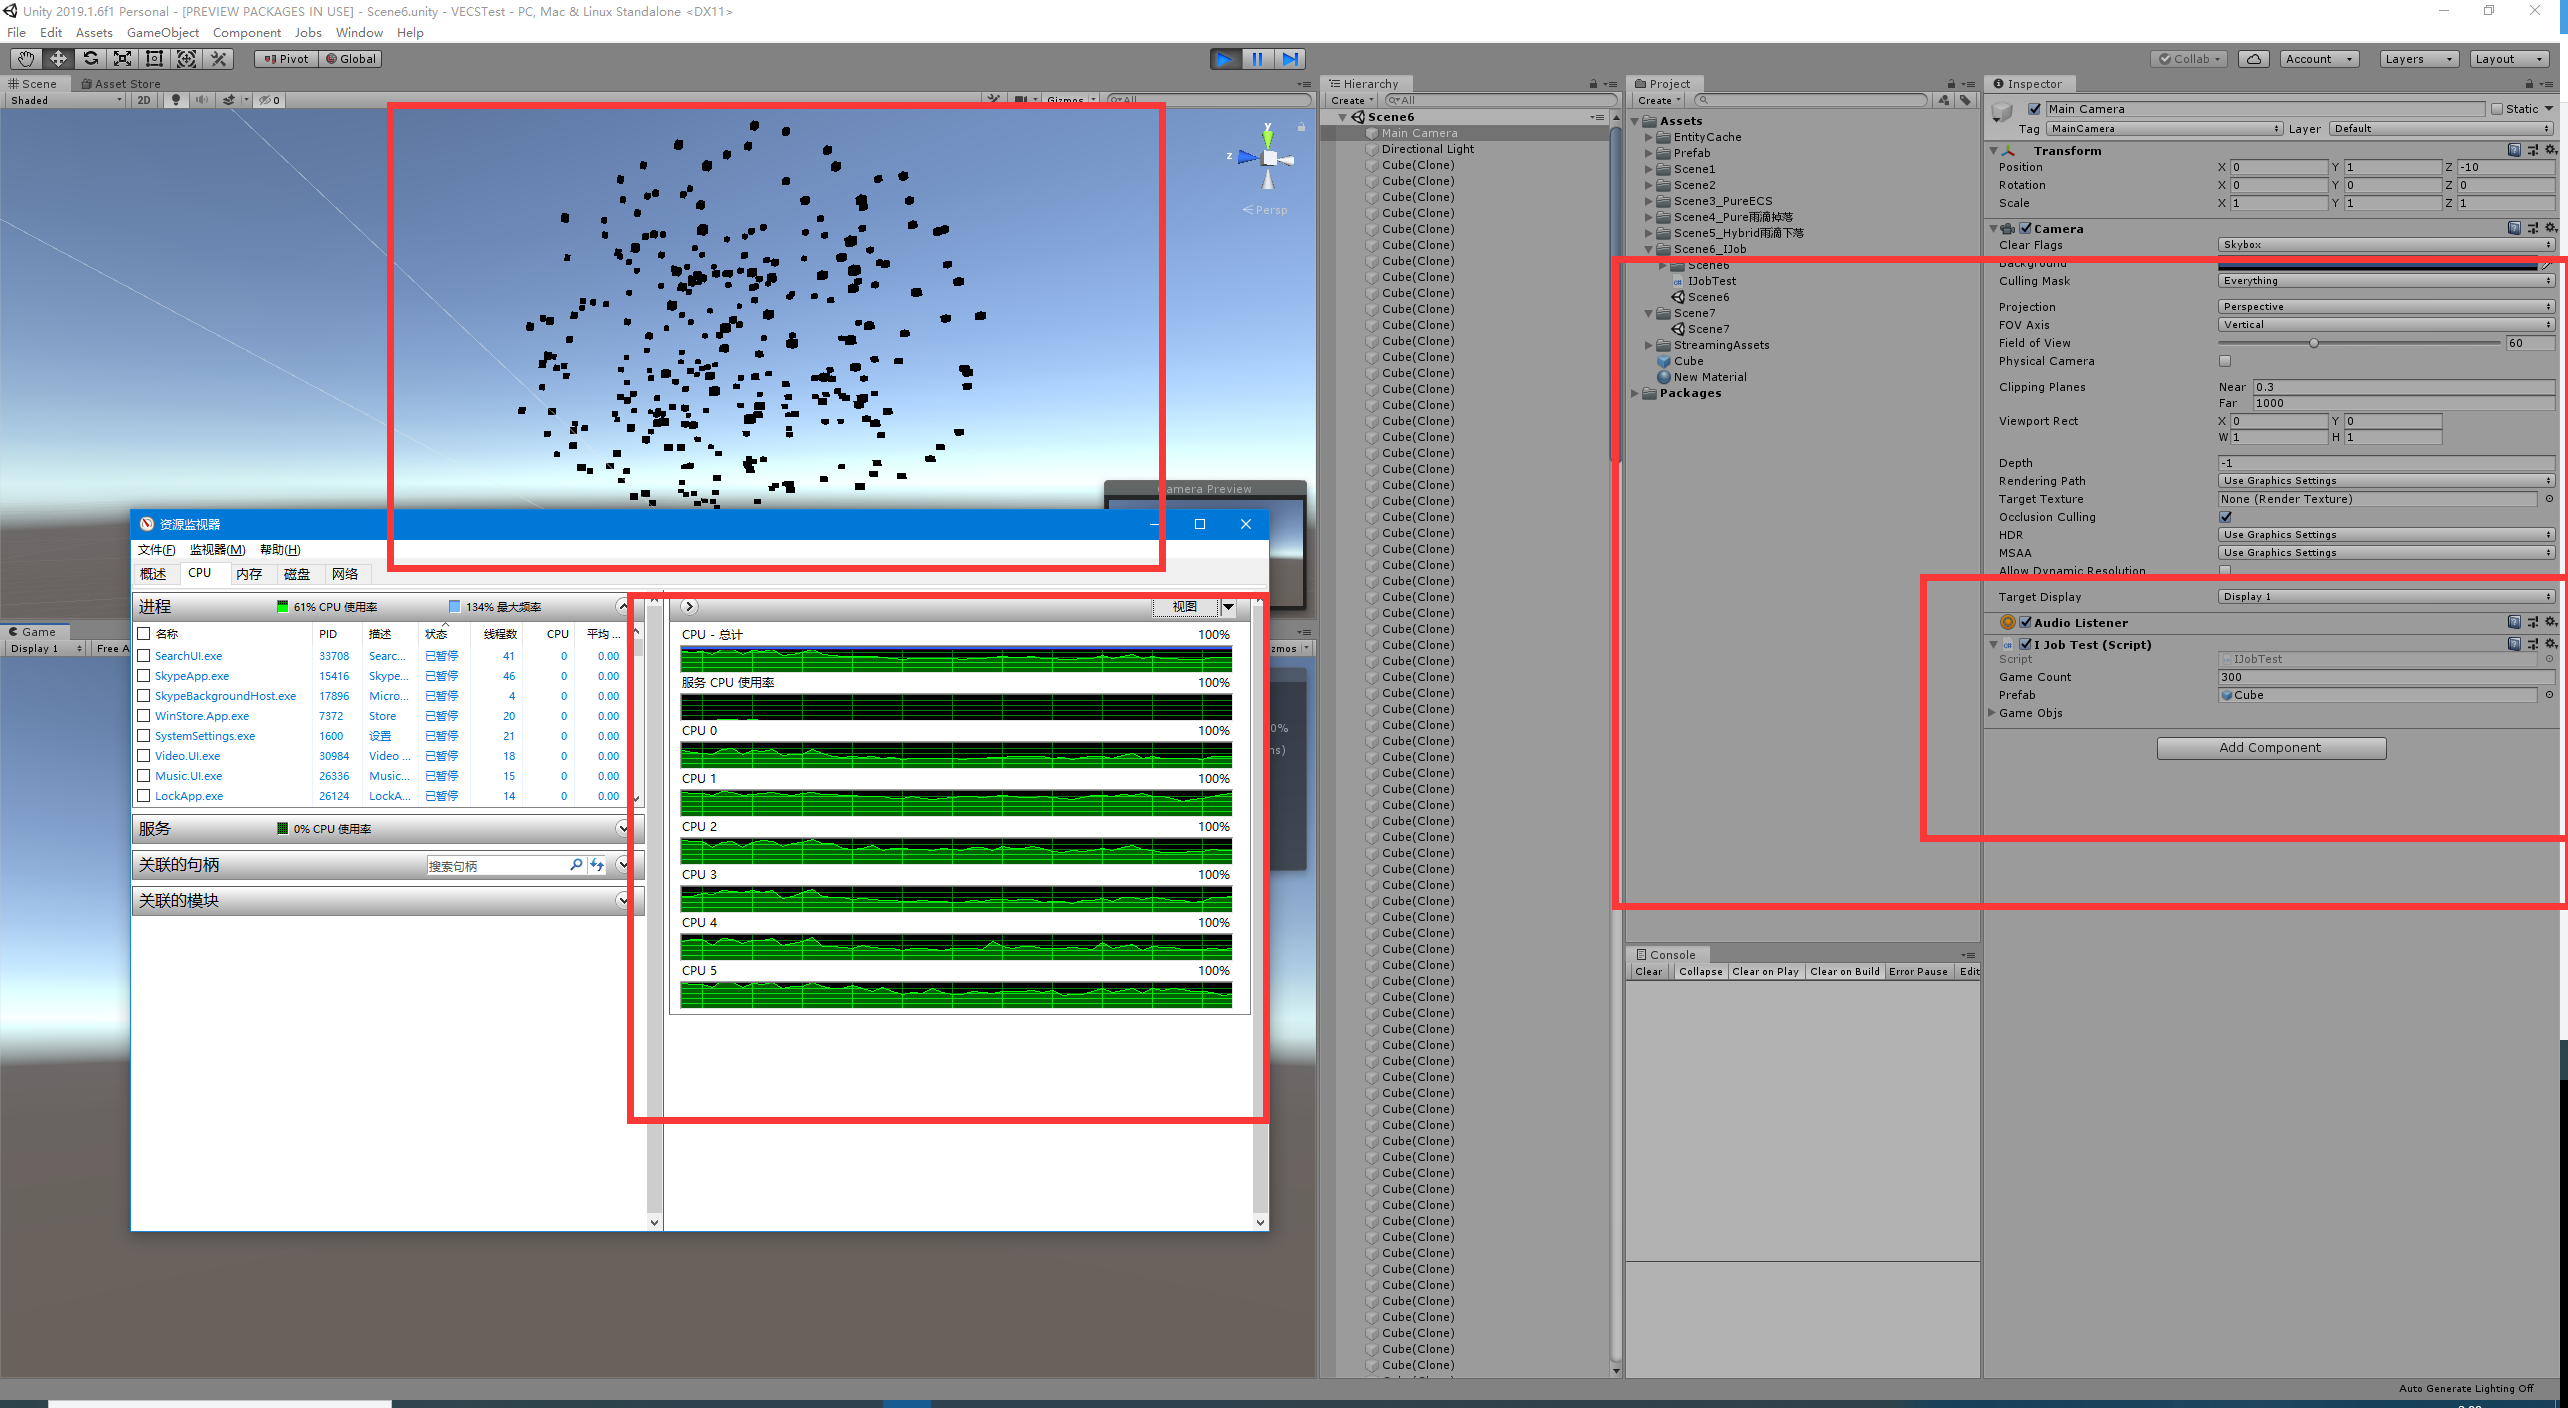Disable the Occlusion Culling checkbox
This screenshot has width=2568, height=1408.
(x=2226, y=517)
